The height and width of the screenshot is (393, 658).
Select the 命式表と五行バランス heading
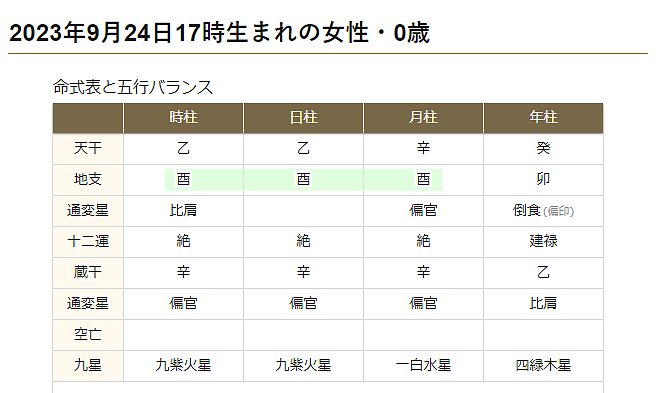pyautogui.click(x=133, y=87)
